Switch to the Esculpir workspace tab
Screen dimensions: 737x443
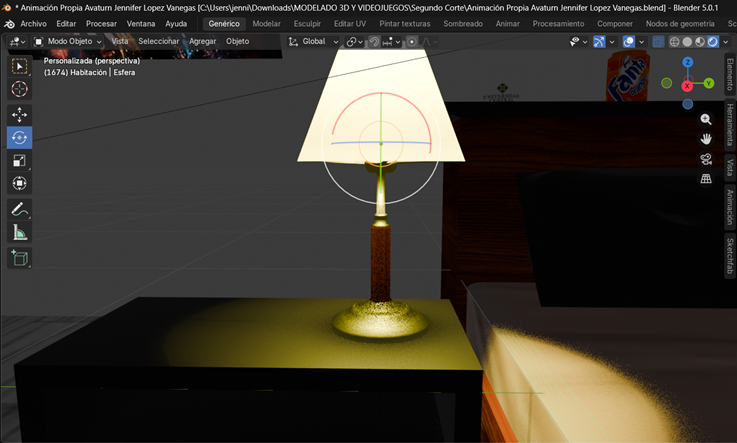[307, 23]
